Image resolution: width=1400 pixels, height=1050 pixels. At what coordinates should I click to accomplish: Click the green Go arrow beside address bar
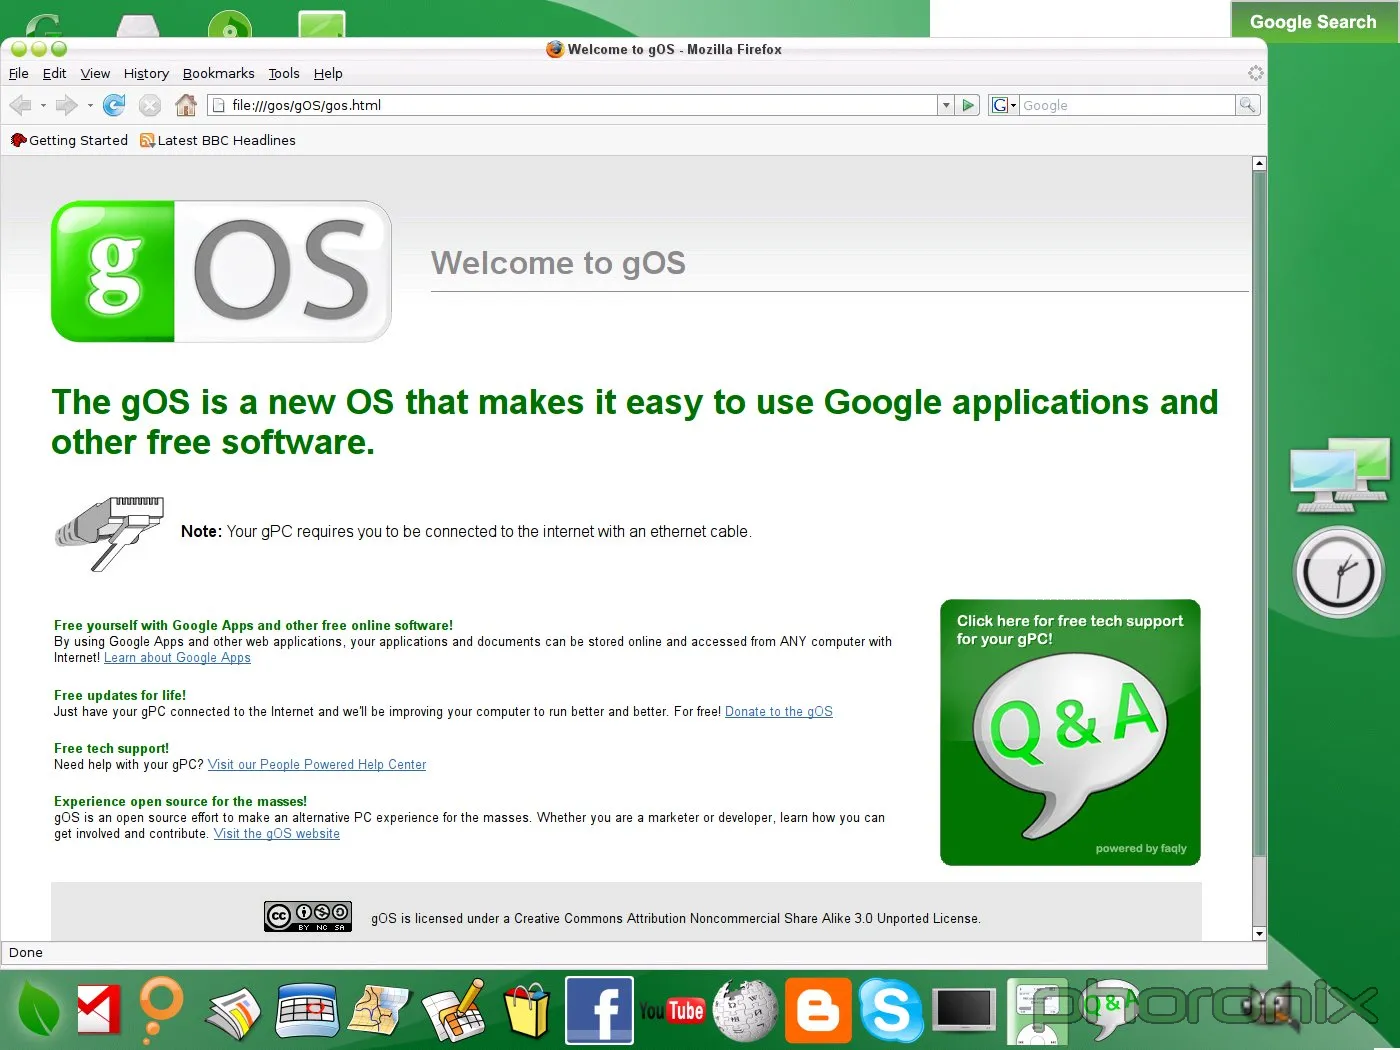968,105
